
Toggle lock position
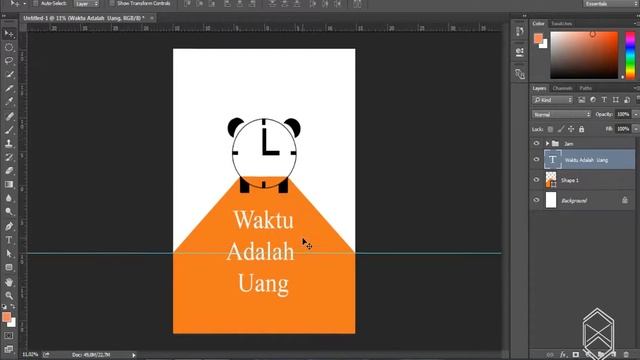click(571, 129)
